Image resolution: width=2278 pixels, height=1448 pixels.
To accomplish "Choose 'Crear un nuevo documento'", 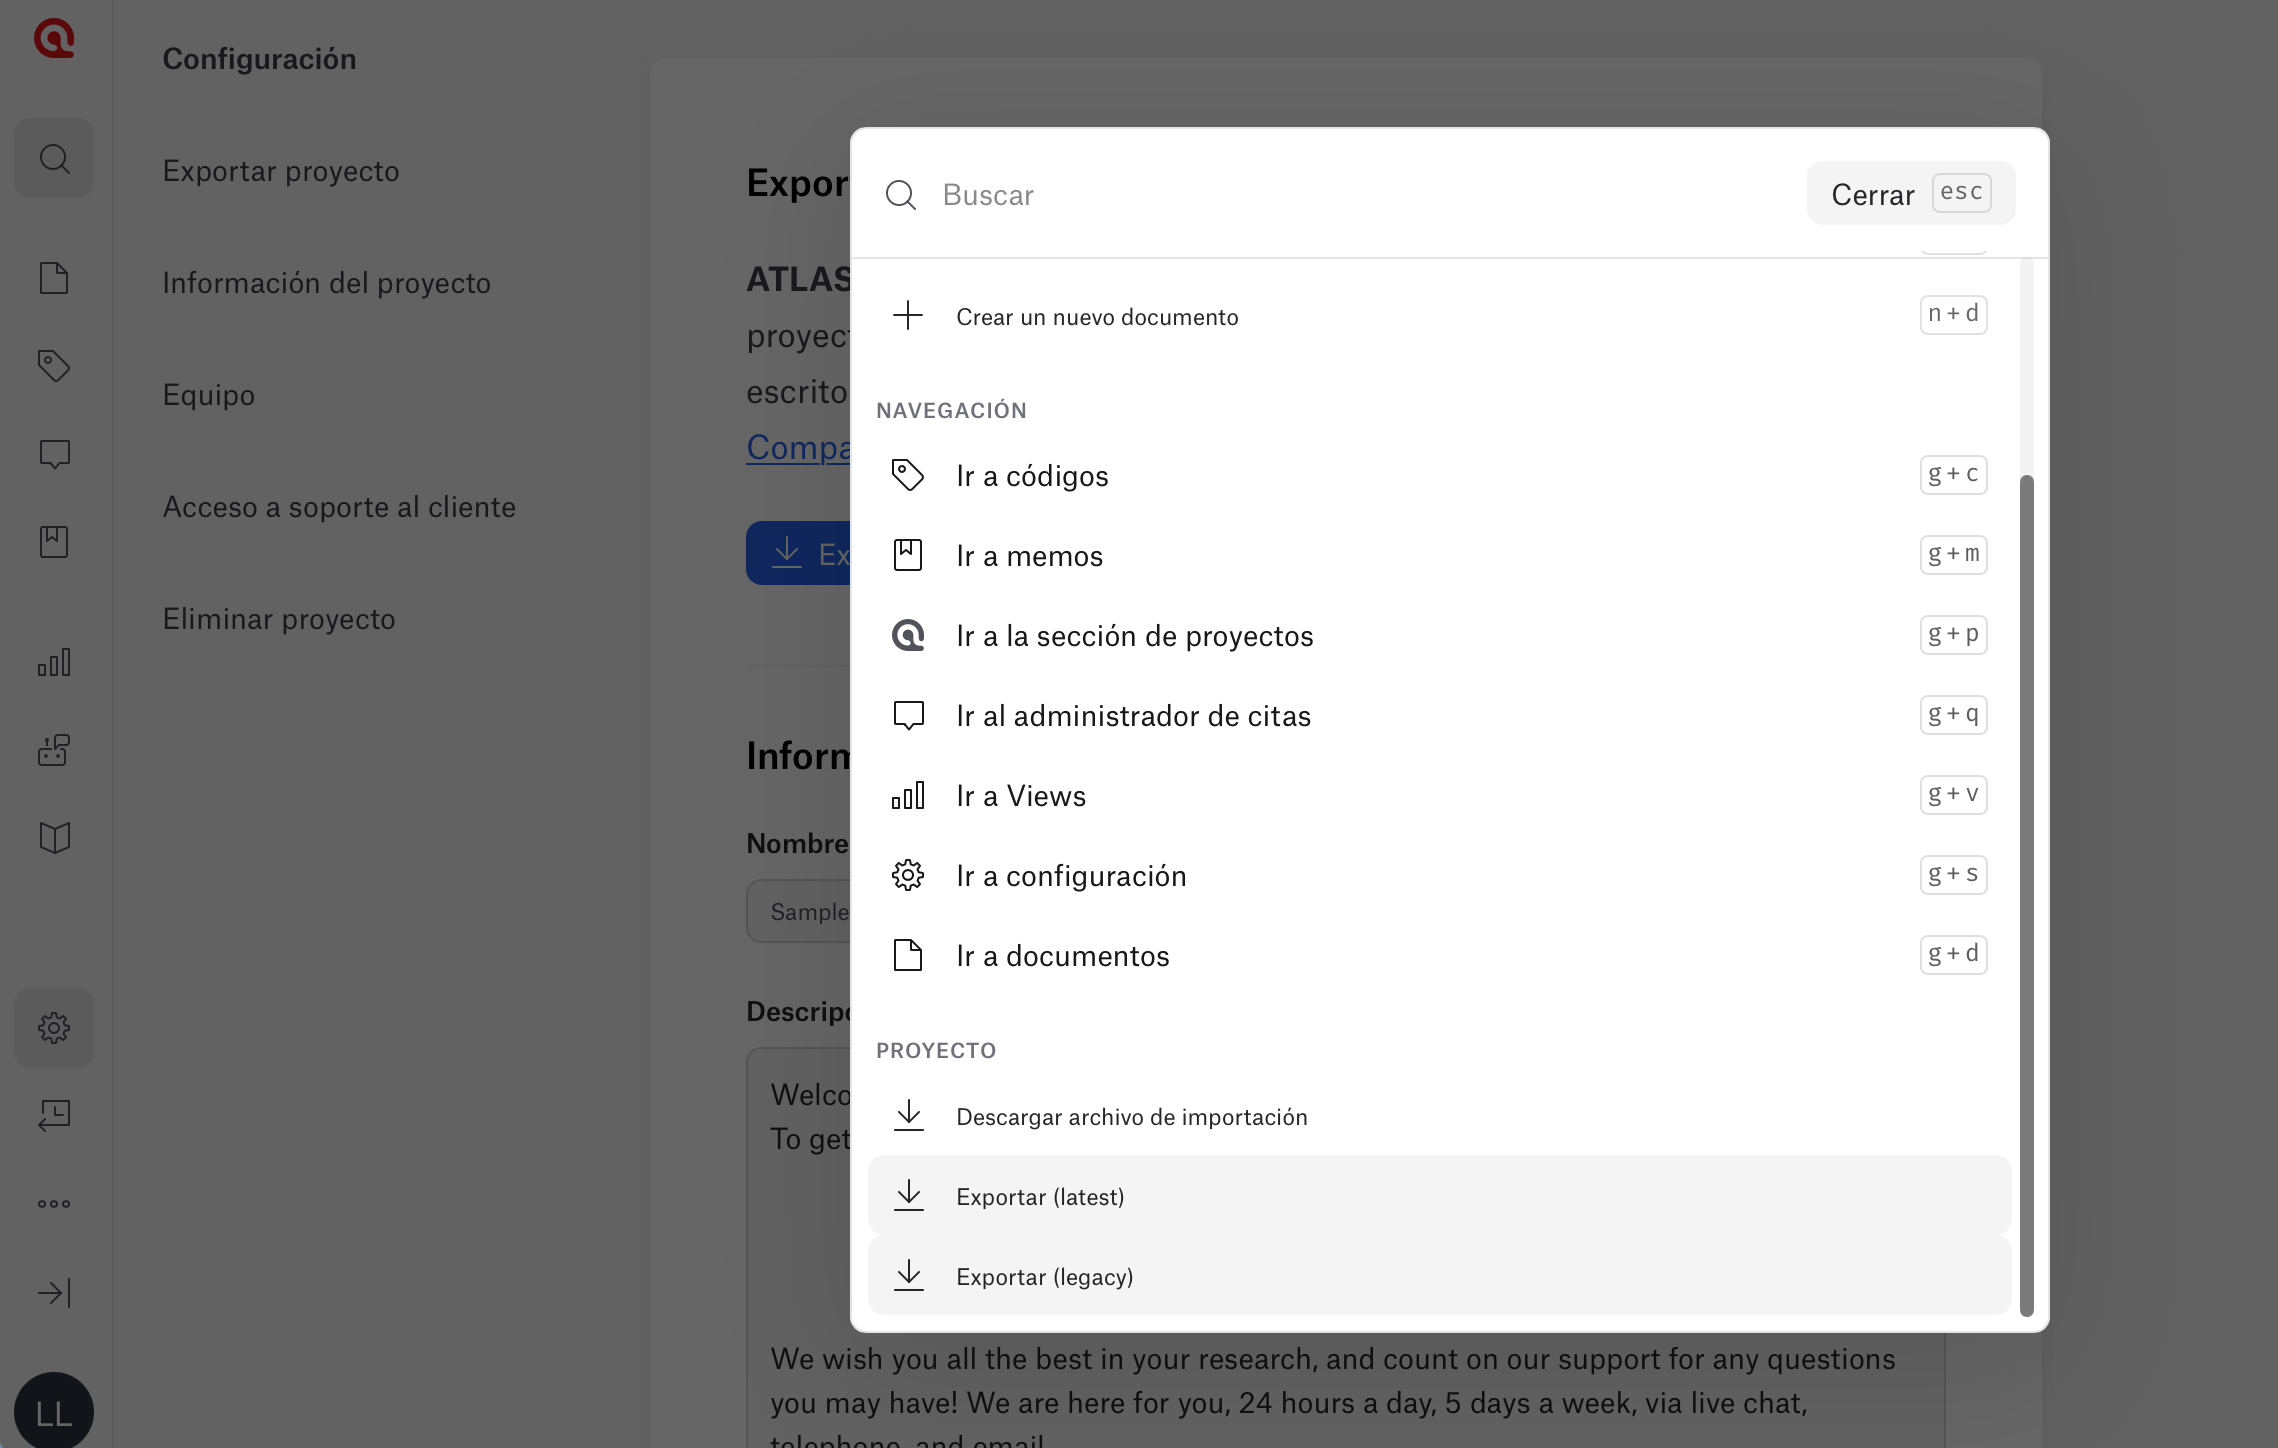I will (x=1097, y=317).
